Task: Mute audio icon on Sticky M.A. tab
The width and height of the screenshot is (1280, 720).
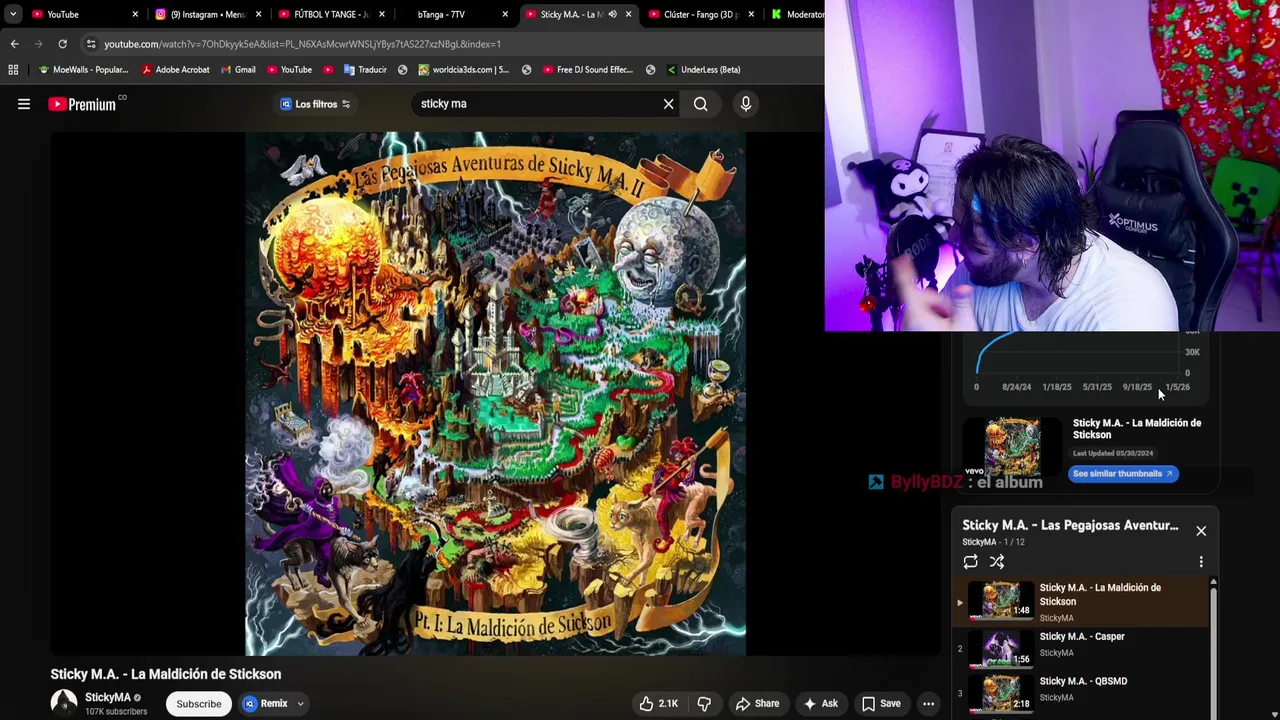Action: pyautogui.click(x=612, y=14)
